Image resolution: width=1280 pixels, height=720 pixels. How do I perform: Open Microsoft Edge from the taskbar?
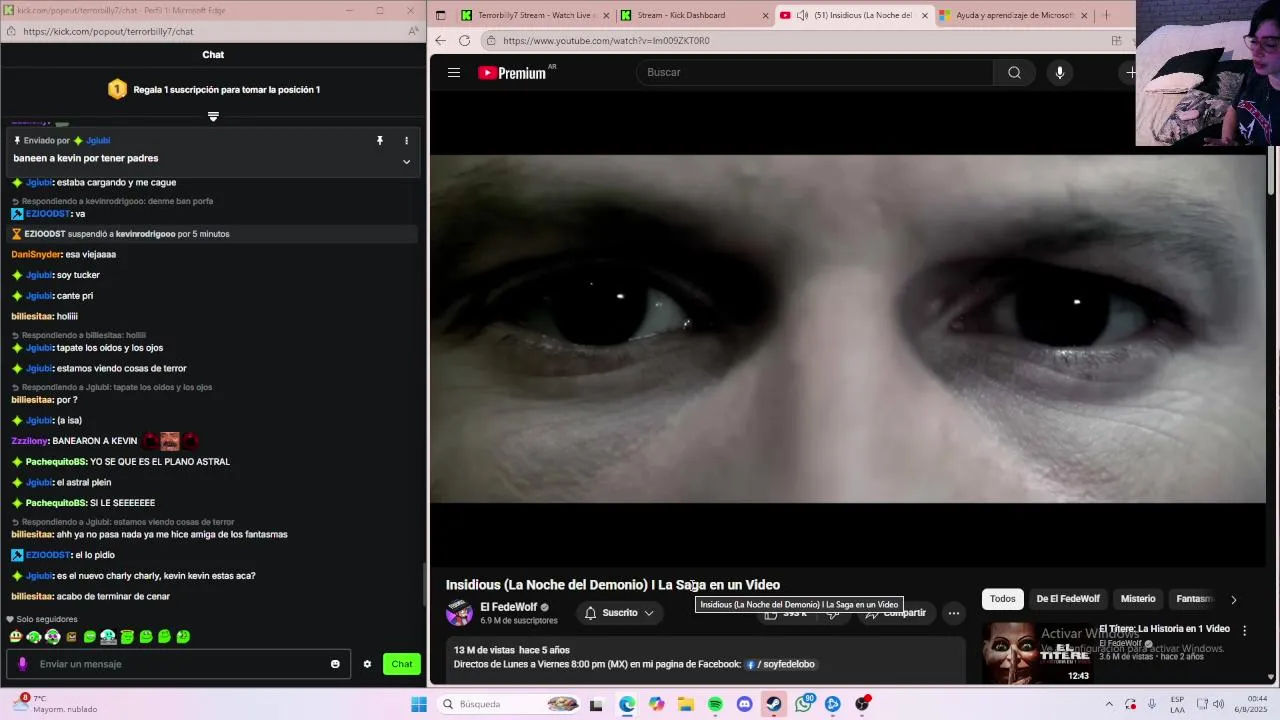pyautogui.click(x=627, y=704)
